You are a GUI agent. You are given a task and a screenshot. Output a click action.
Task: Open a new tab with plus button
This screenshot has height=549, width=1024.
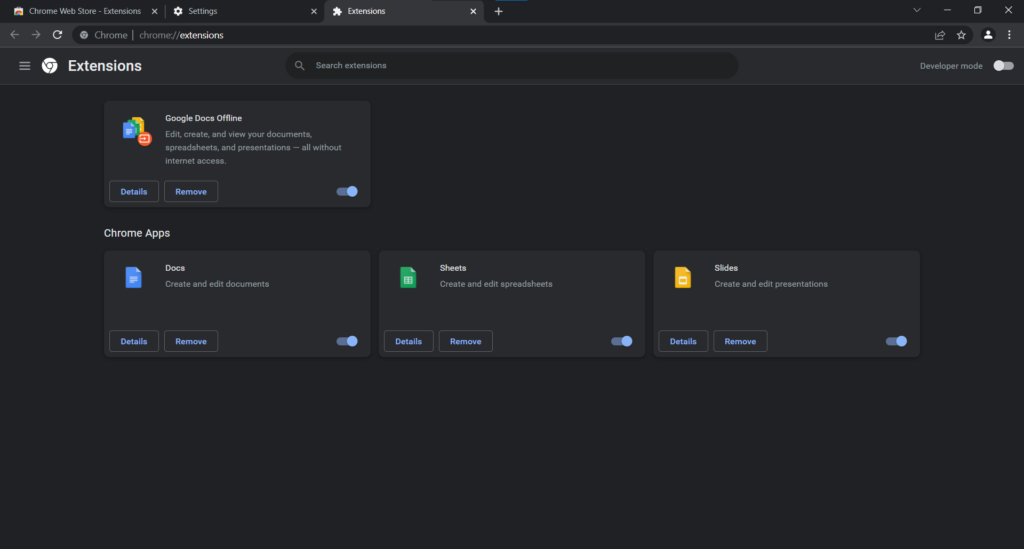498,11
